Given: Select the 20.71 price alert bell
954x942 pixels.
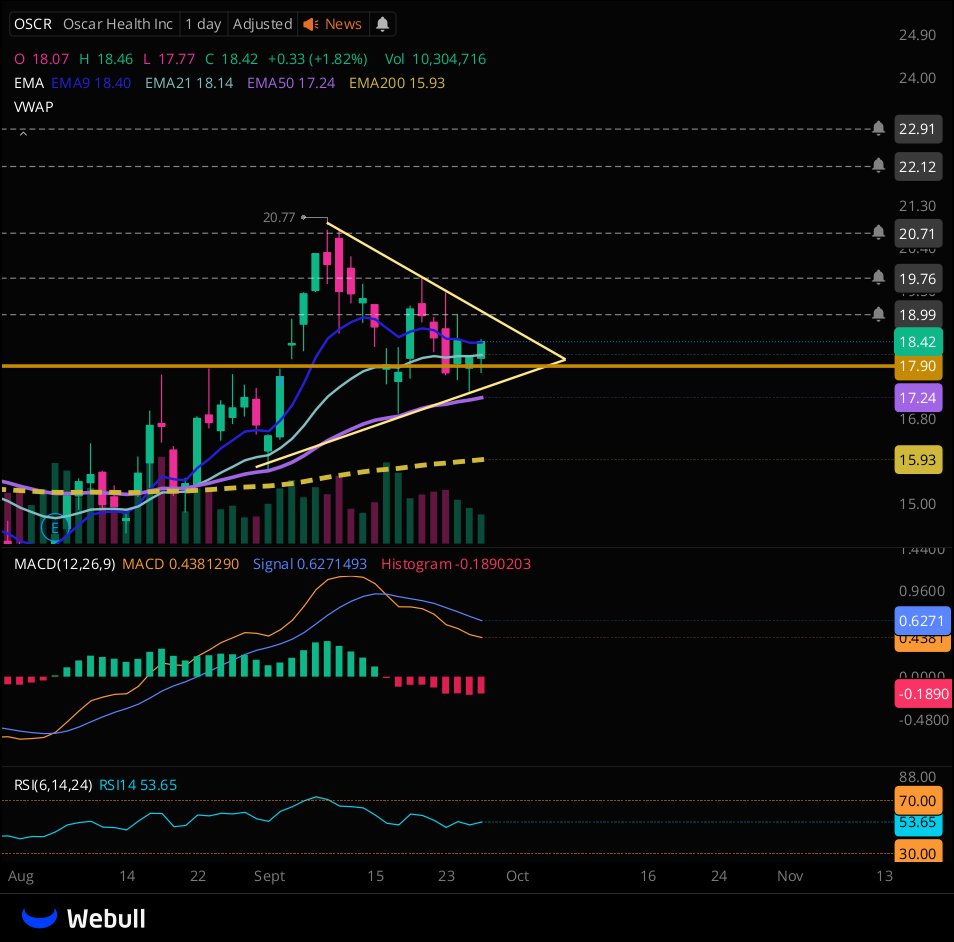Looking at the screenshot, I should pos(878,232).
